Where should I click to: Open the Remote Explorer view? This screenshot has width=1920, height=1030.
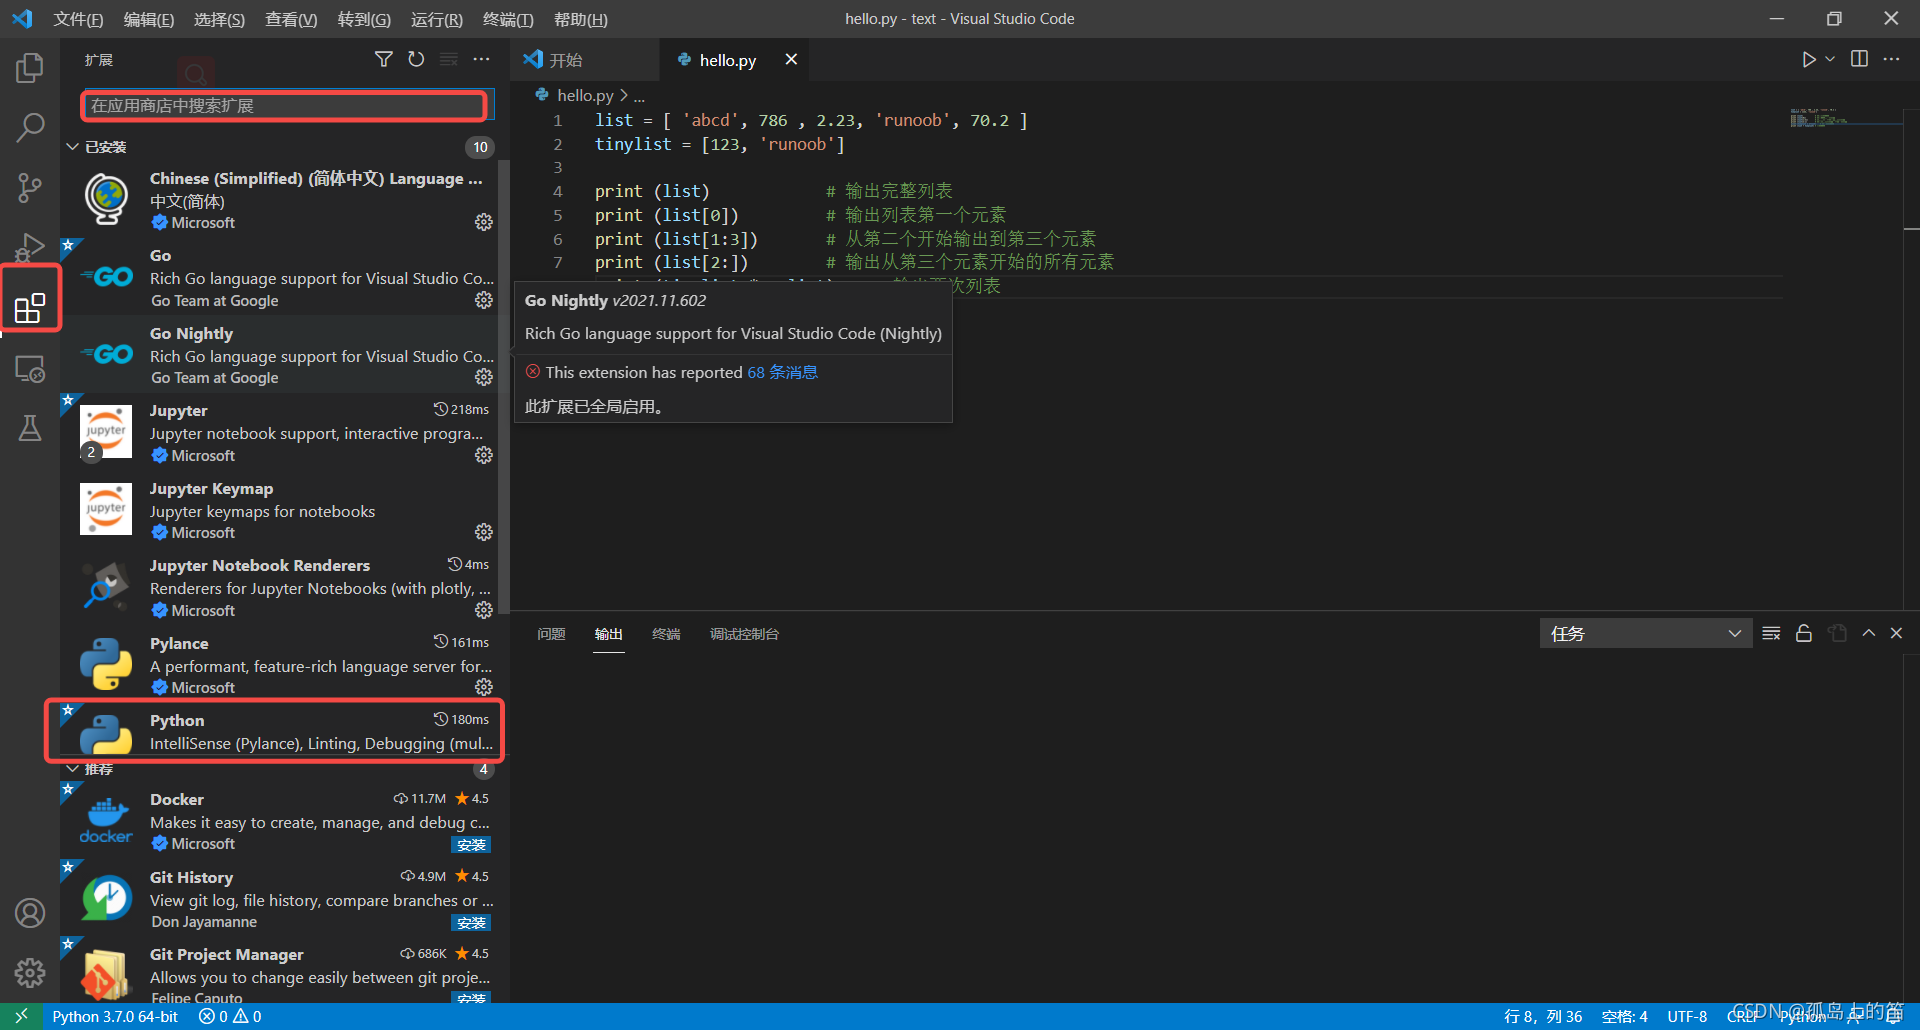click(x=30, y=369)
